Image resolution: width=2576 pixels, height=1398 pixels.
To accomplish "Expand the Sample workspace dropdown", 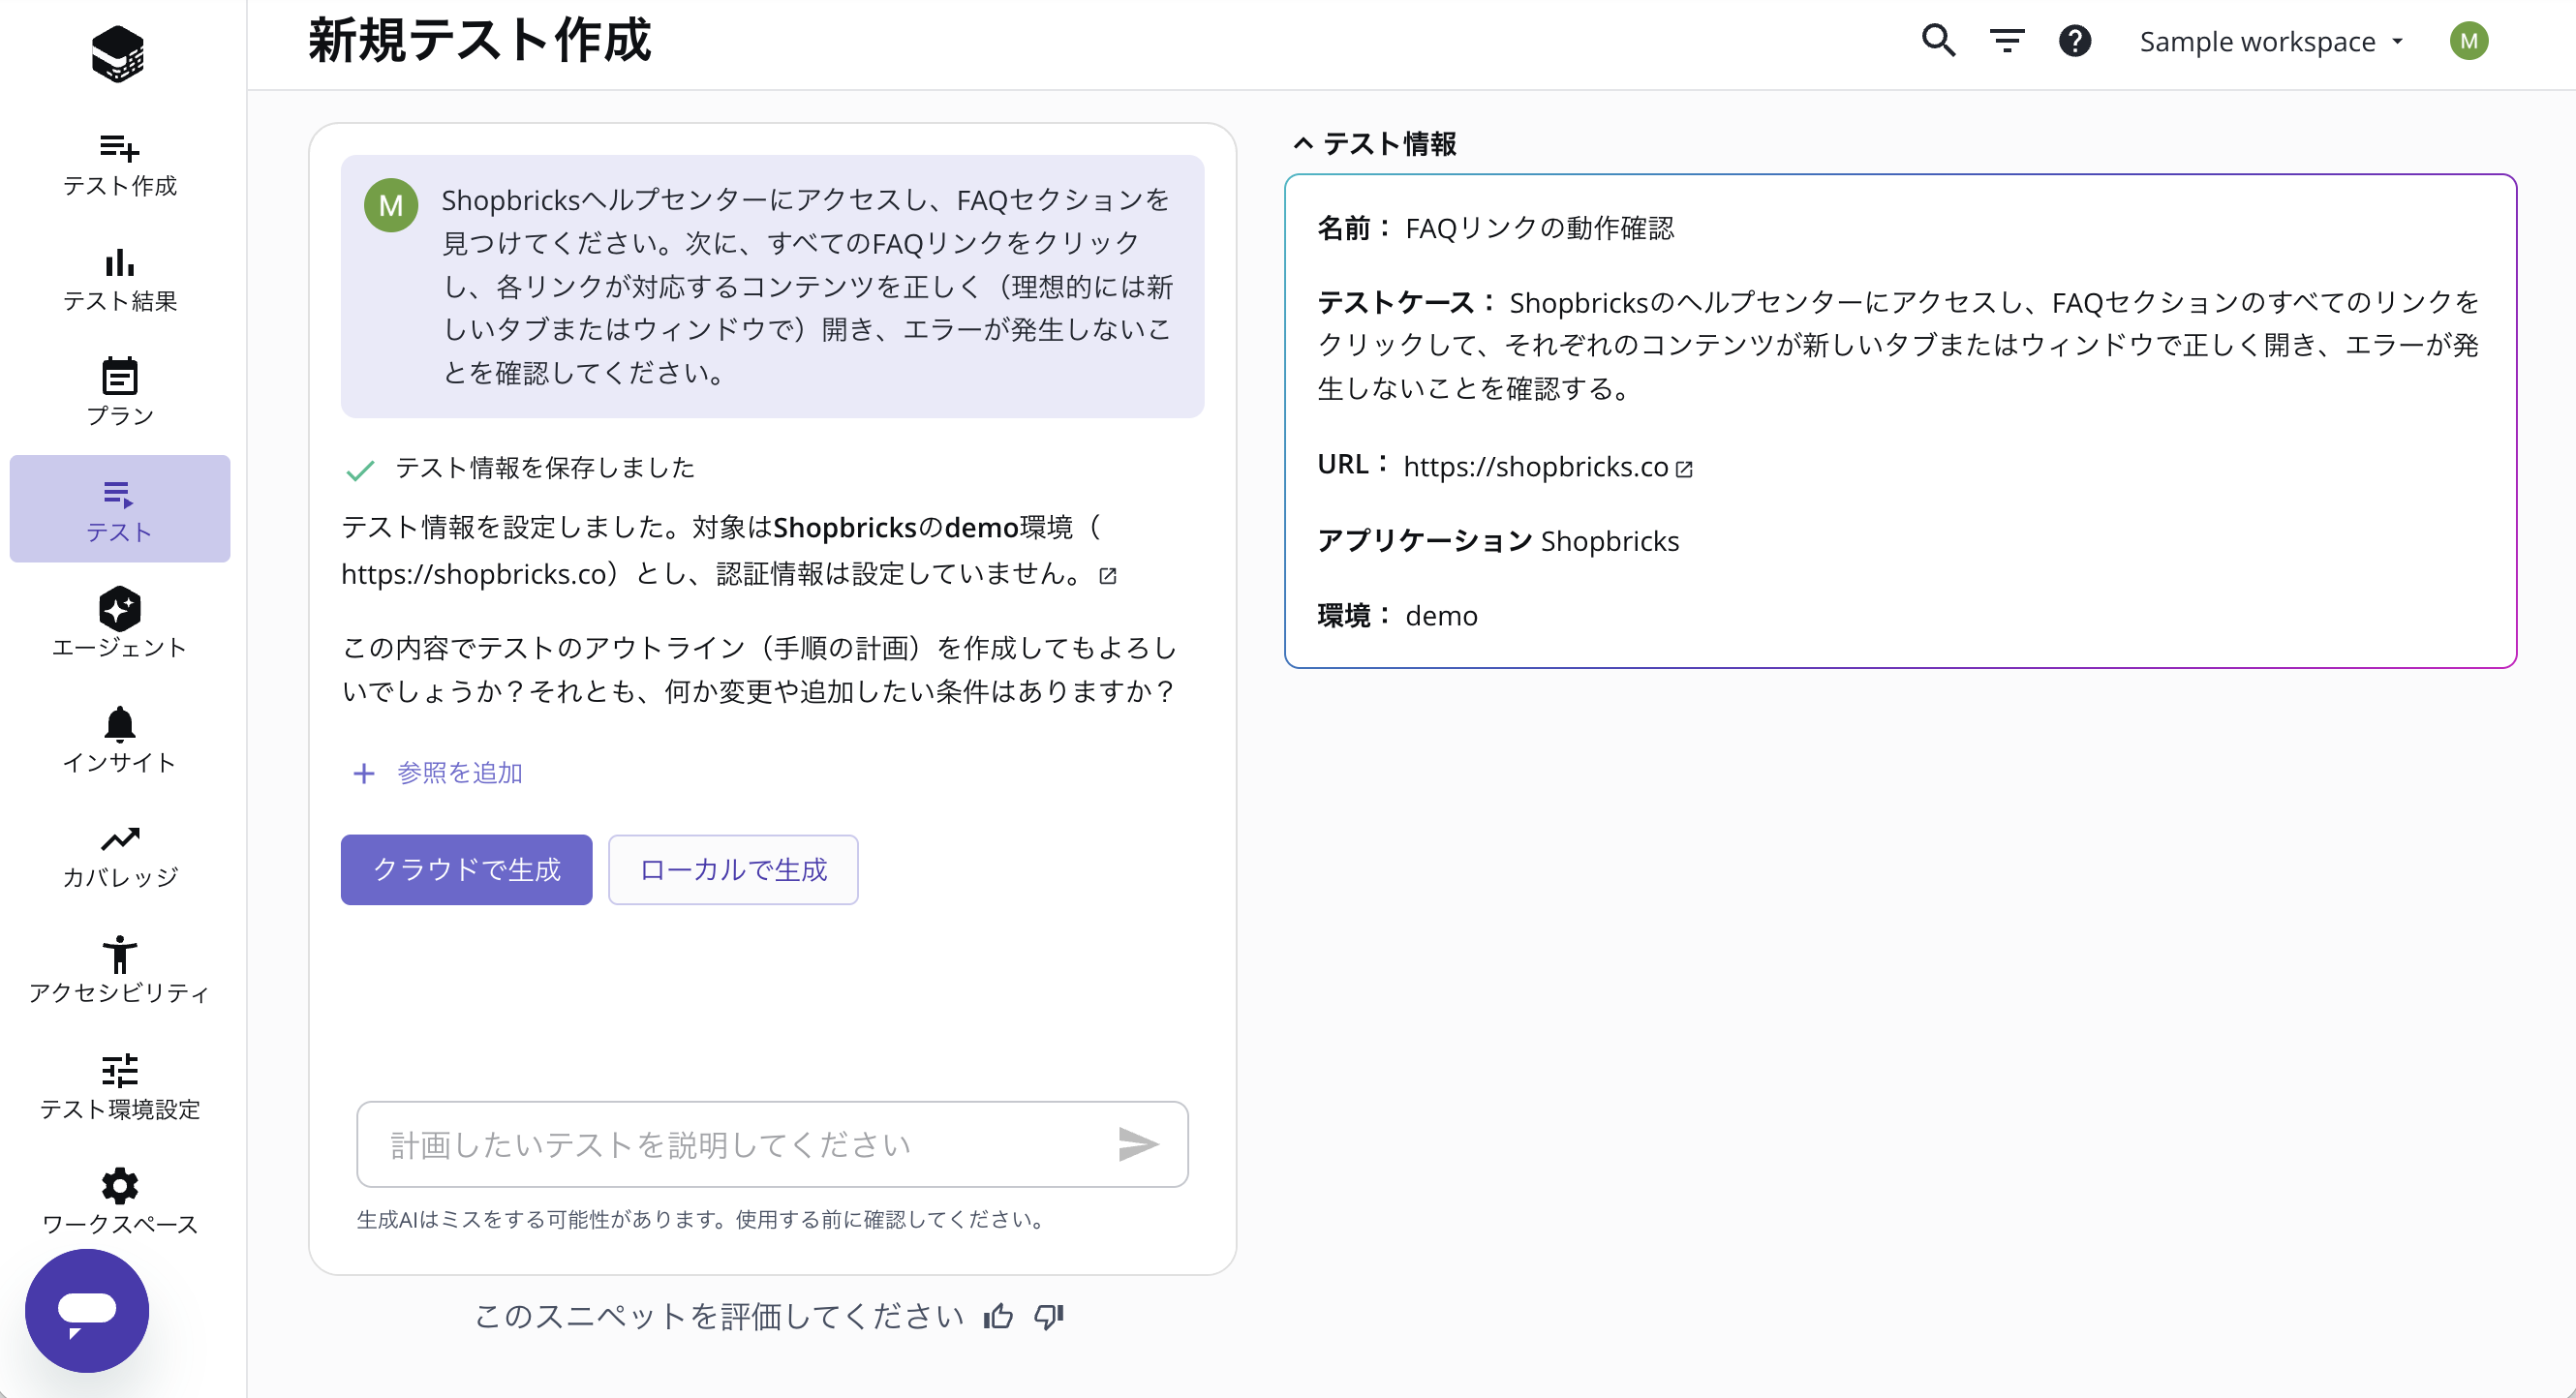I will click(2270, 41).
